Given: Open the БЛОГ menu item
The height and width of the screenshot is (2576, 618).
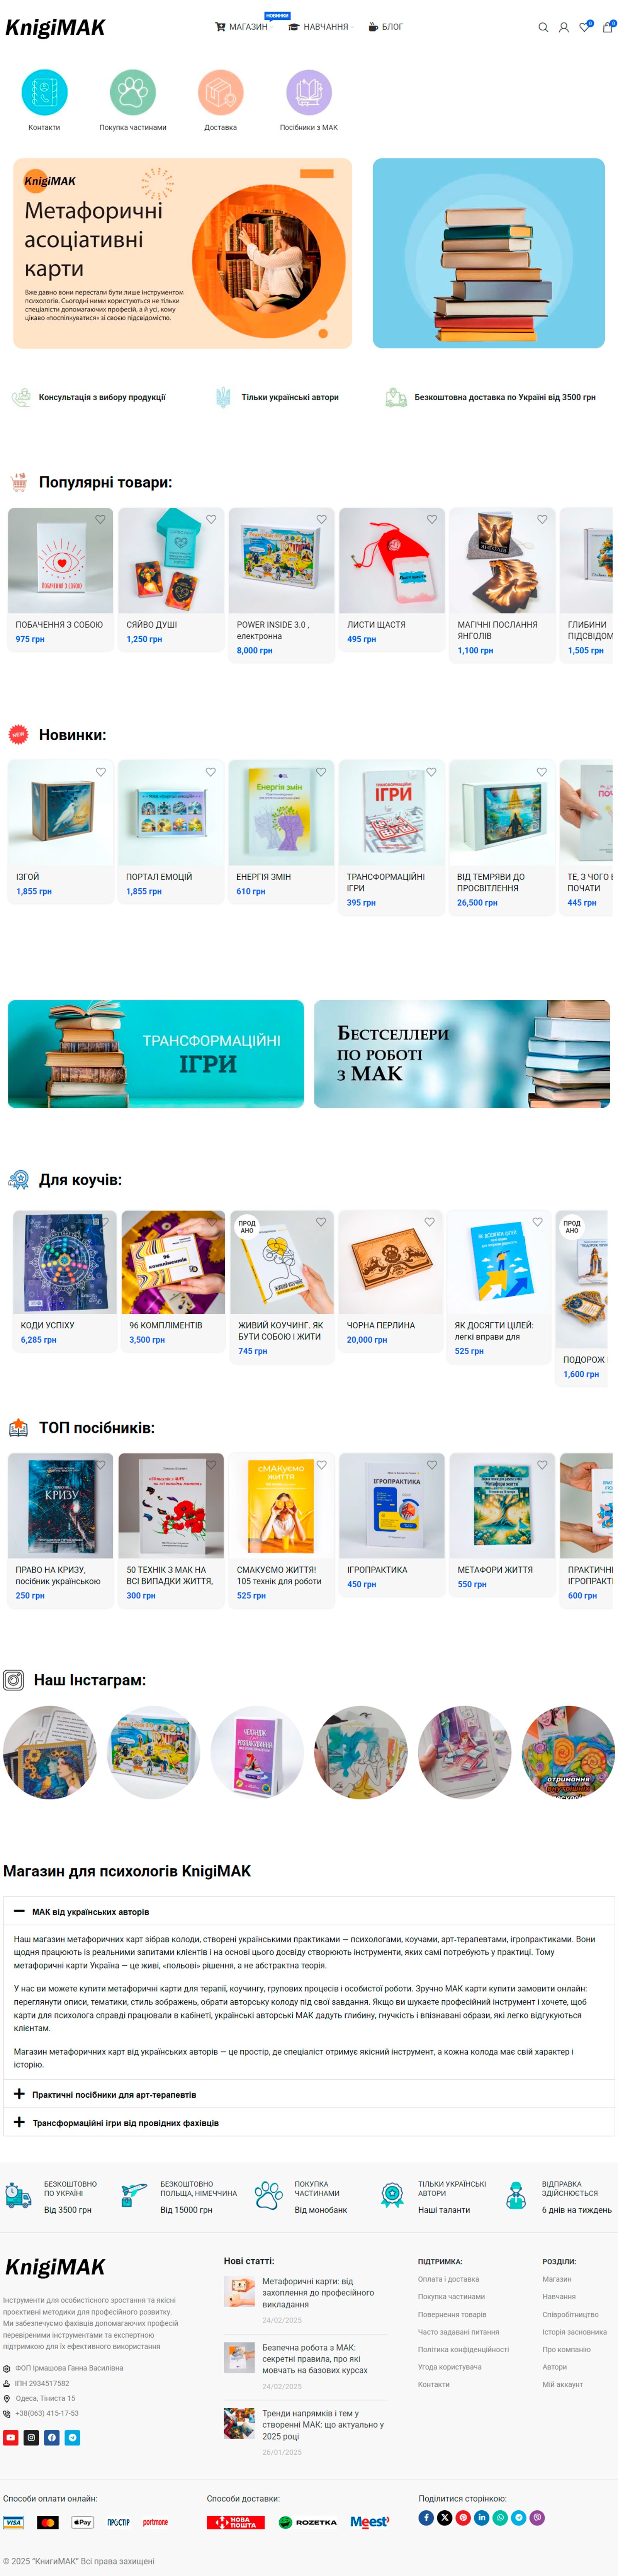Looking at the screenshot, I should click(x=386, y=27).
